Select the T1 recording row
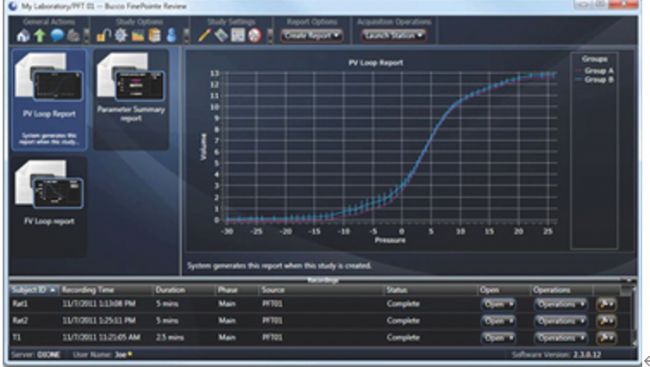The height and width of the screenshot is (367, 650). (321, 338)
